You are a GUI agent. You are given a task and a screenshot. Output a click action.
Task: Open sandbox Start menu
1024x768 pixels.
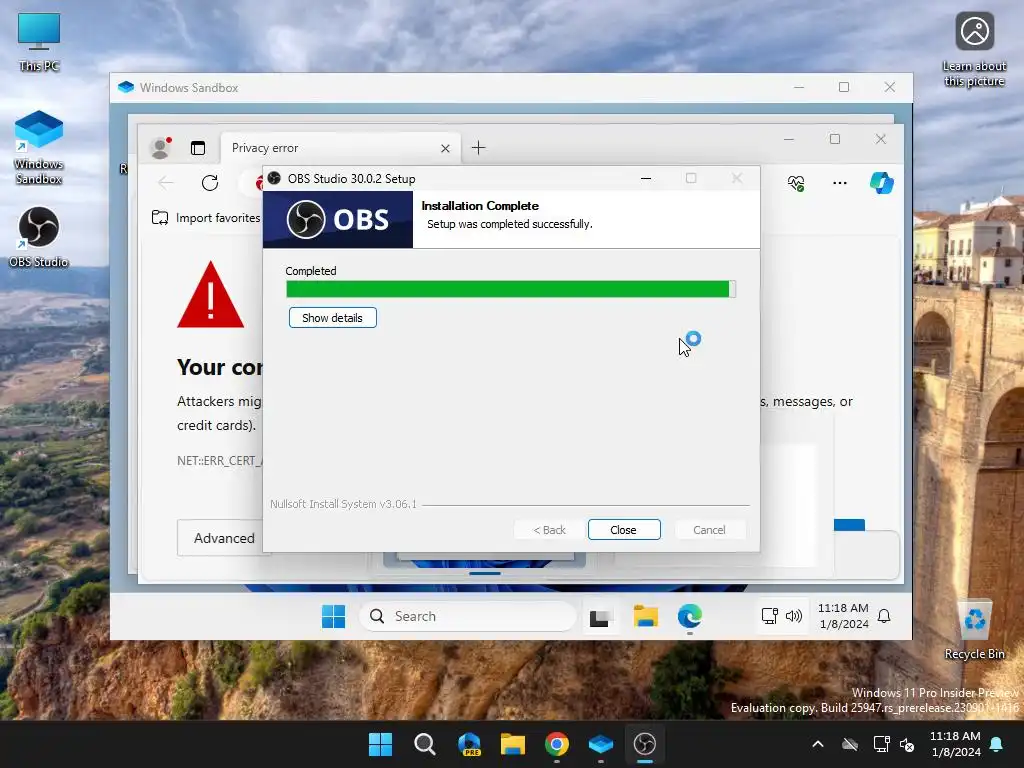(334, 616)
